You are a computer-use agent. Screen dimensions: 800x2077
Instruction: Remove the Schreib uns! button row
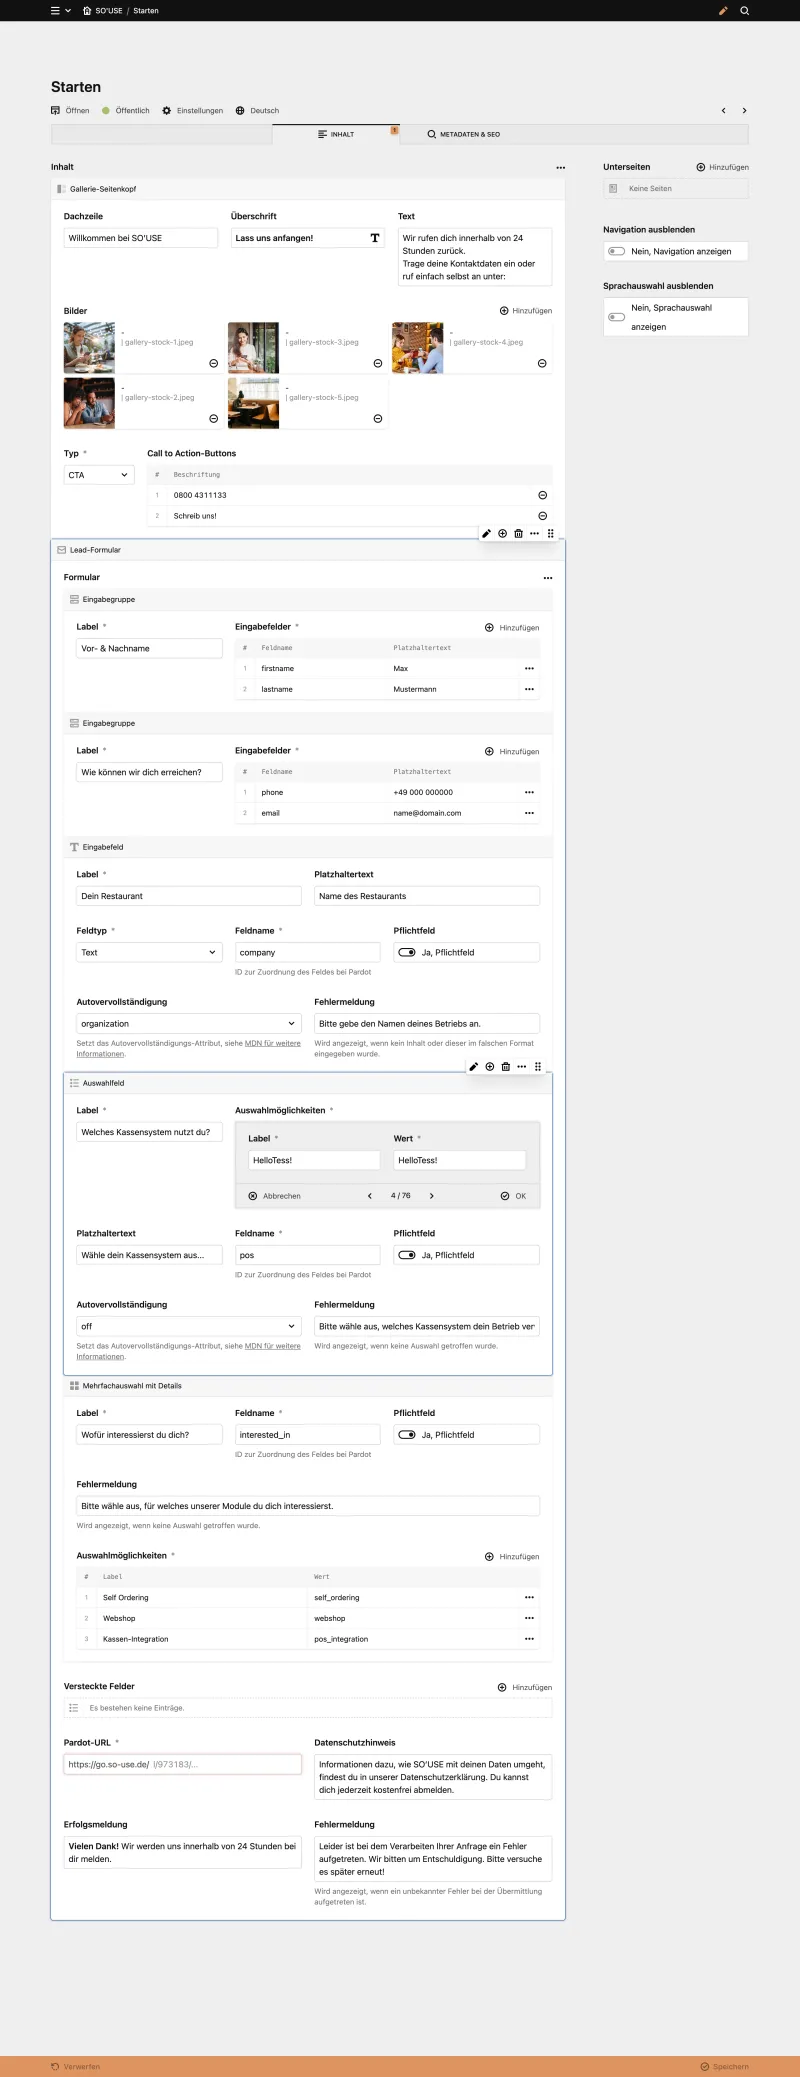[543, 516]
